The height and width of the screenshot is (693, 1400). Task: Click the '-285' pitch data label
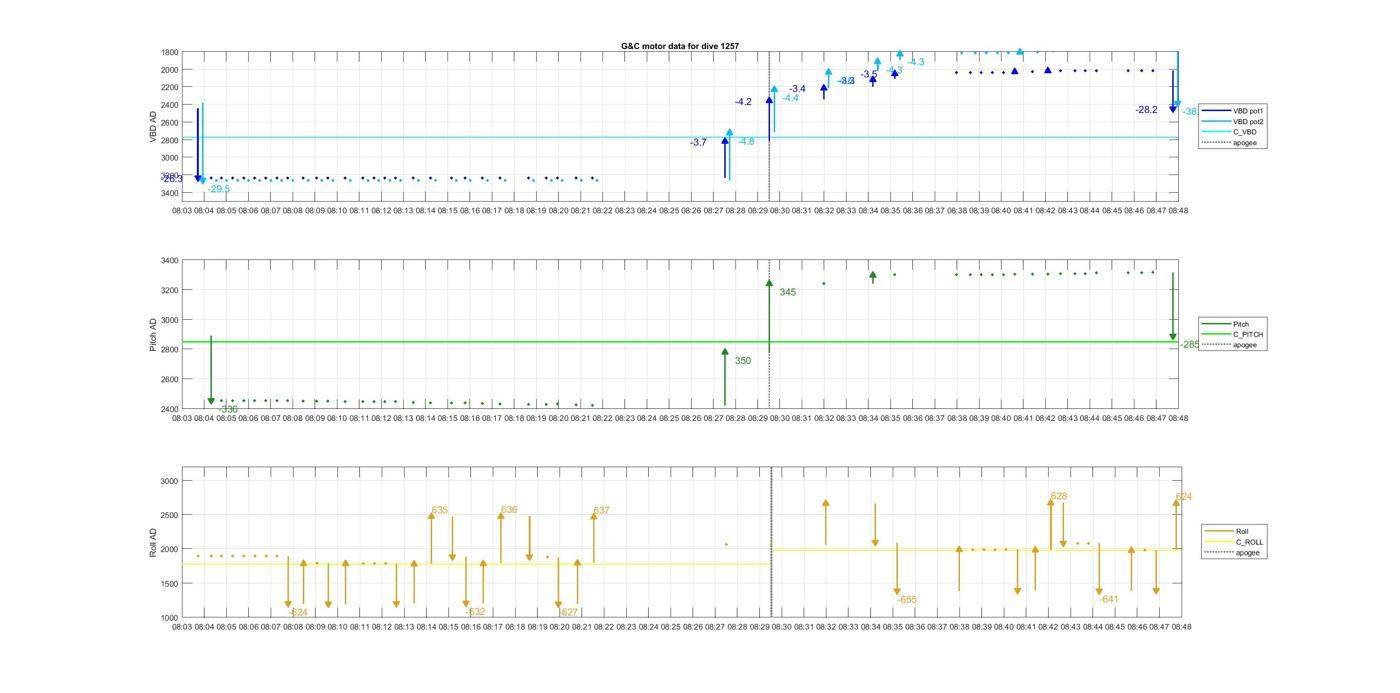(1189, 344)
